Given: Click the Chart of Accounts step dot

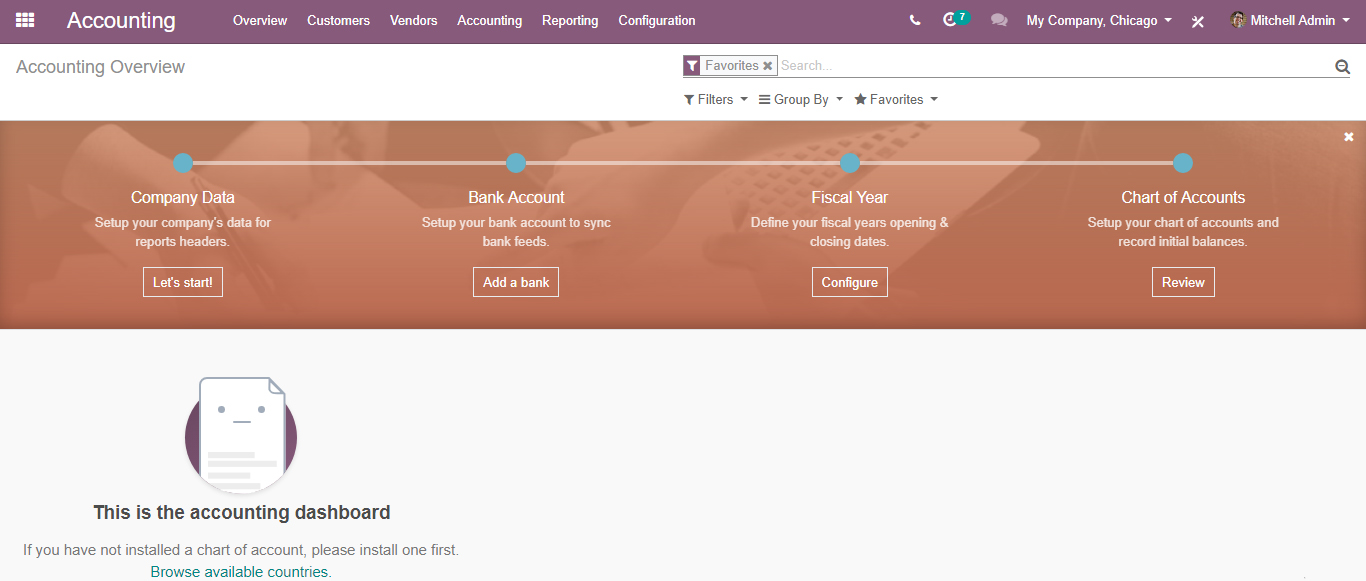Looking at the screenshot, I should [x=1183, y=163].
